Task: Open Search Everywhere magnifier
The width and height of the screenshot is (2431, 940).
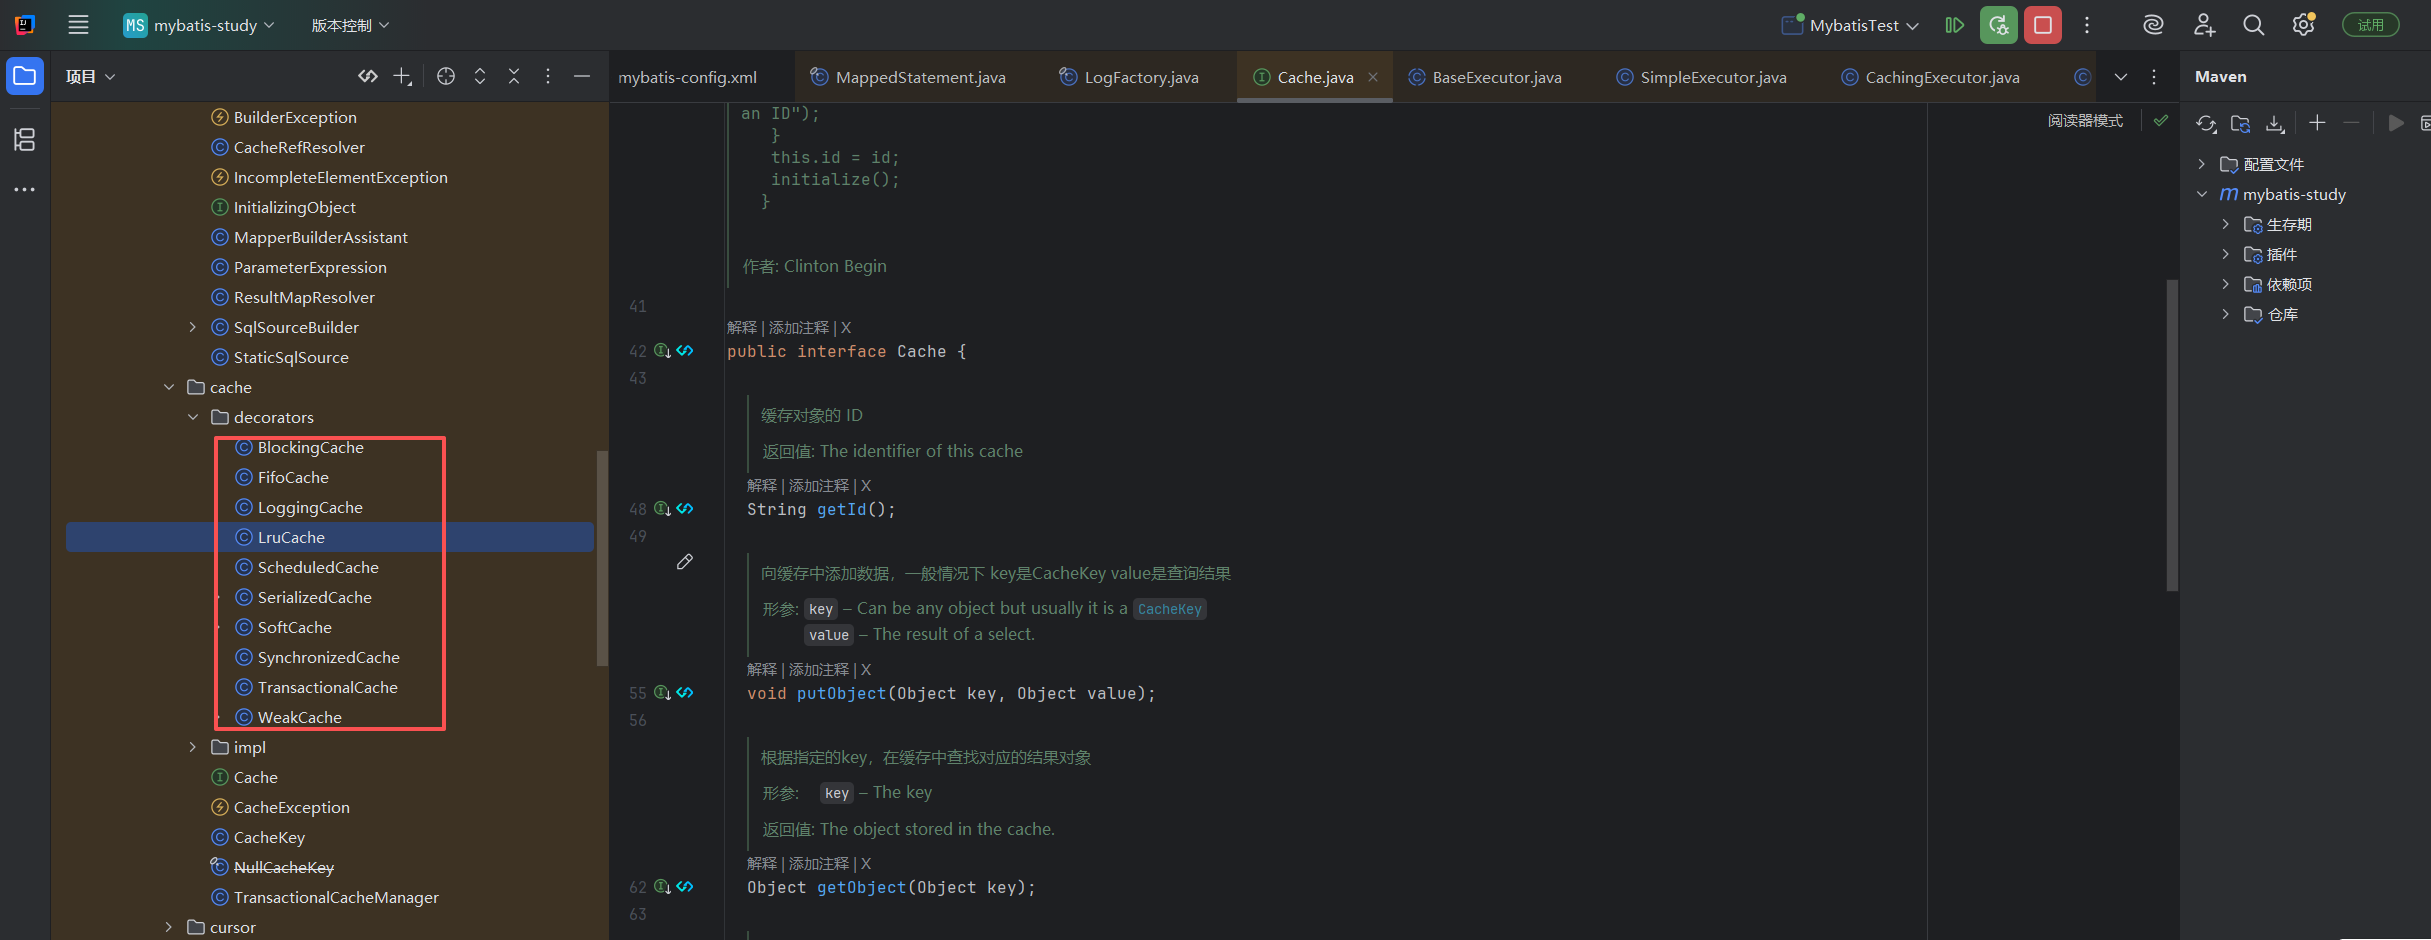Action: coord(2253,25)
